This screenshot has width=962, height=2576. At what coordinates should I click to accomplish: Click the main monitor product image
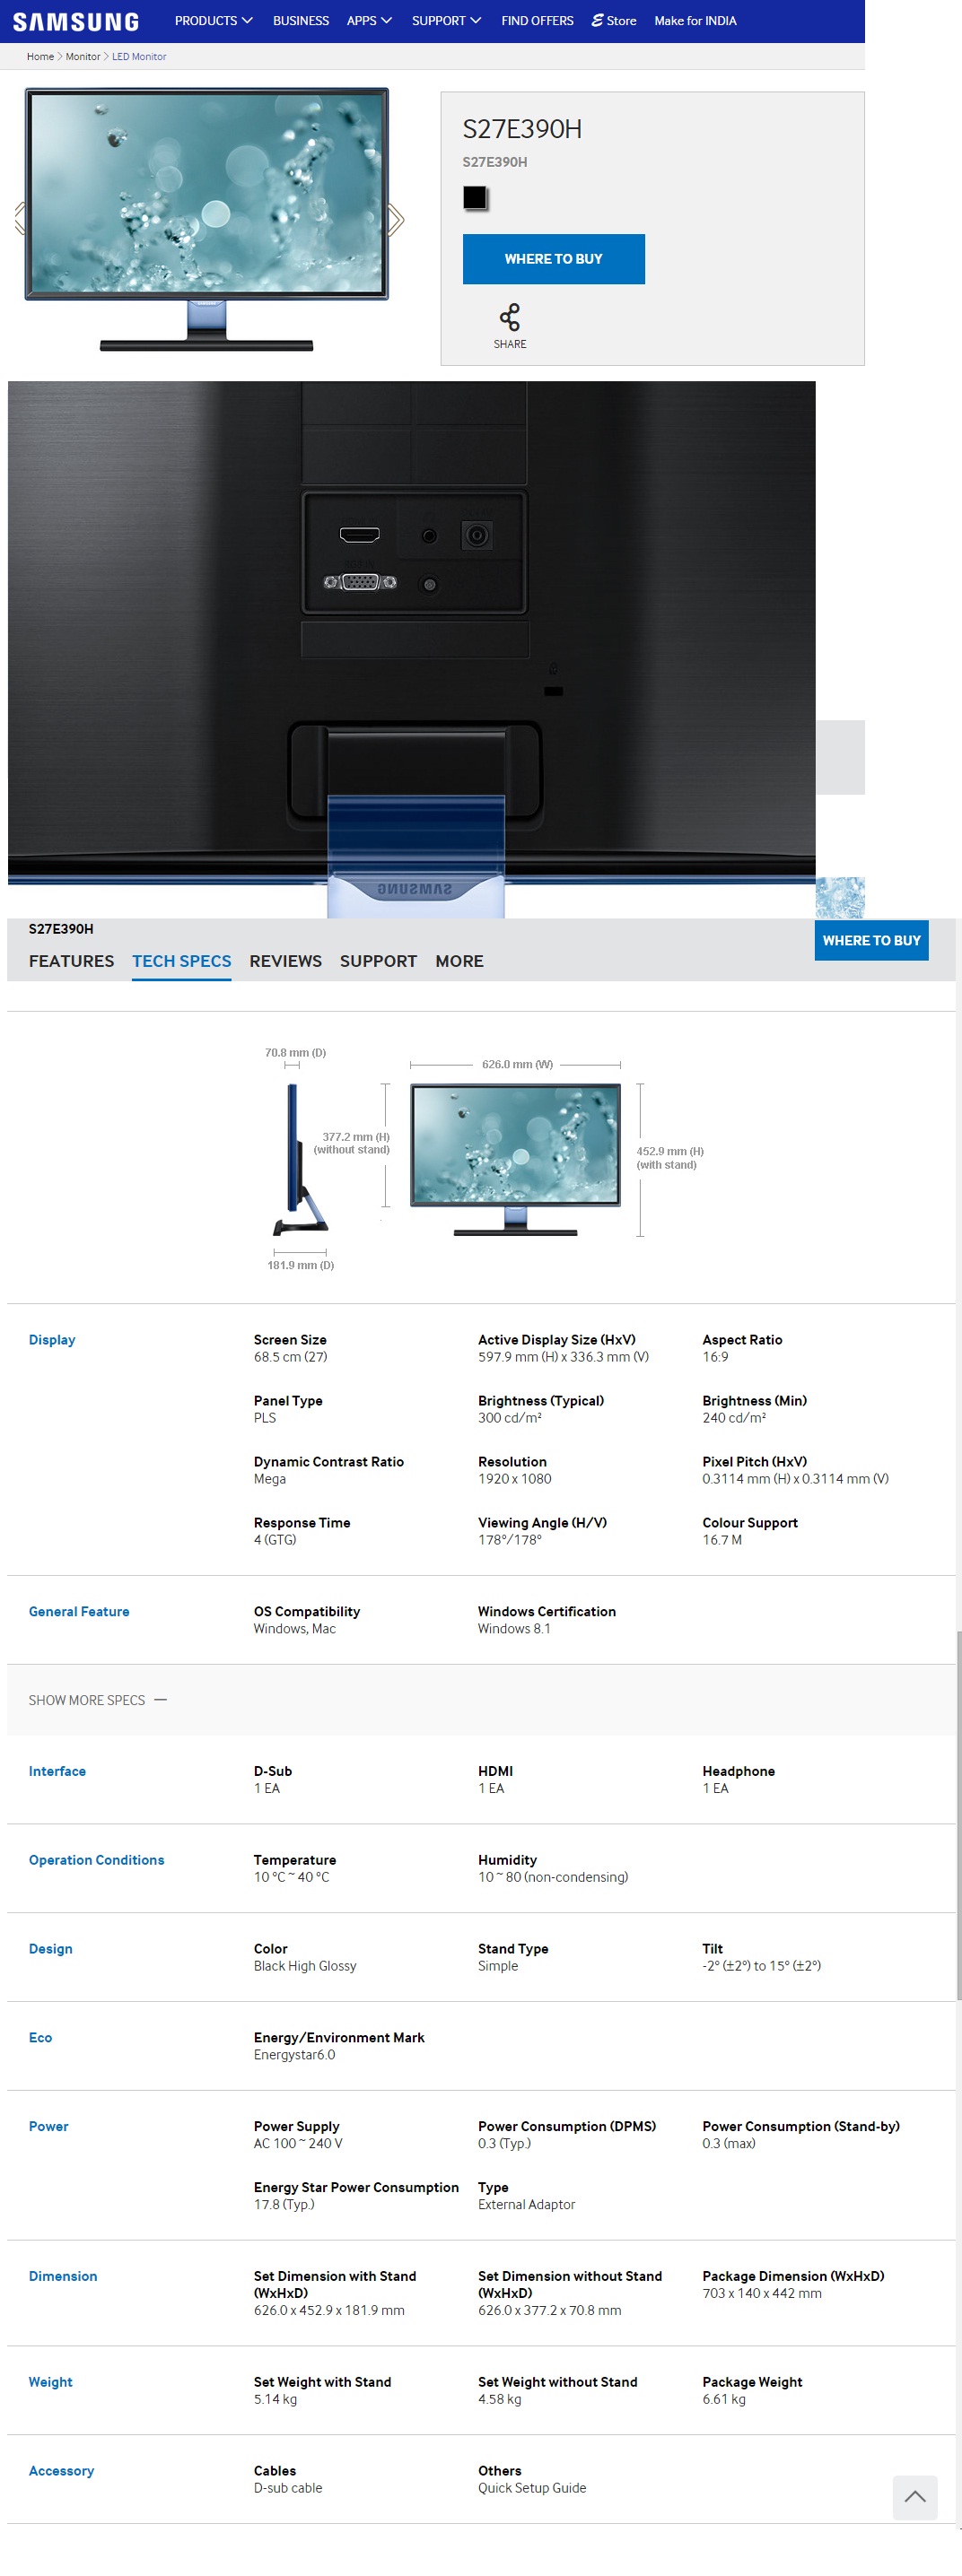(x=206, y=219)
